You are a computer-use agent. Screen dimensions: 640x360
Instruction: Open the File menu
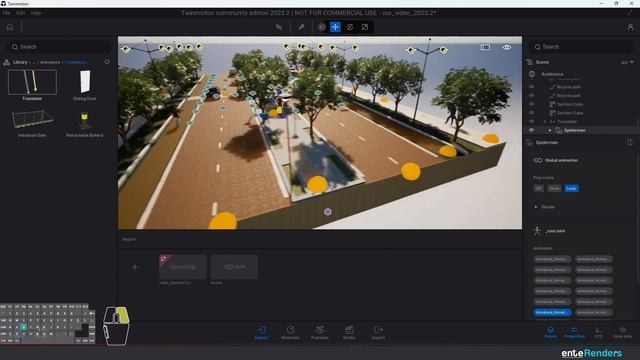click(6, 13)
